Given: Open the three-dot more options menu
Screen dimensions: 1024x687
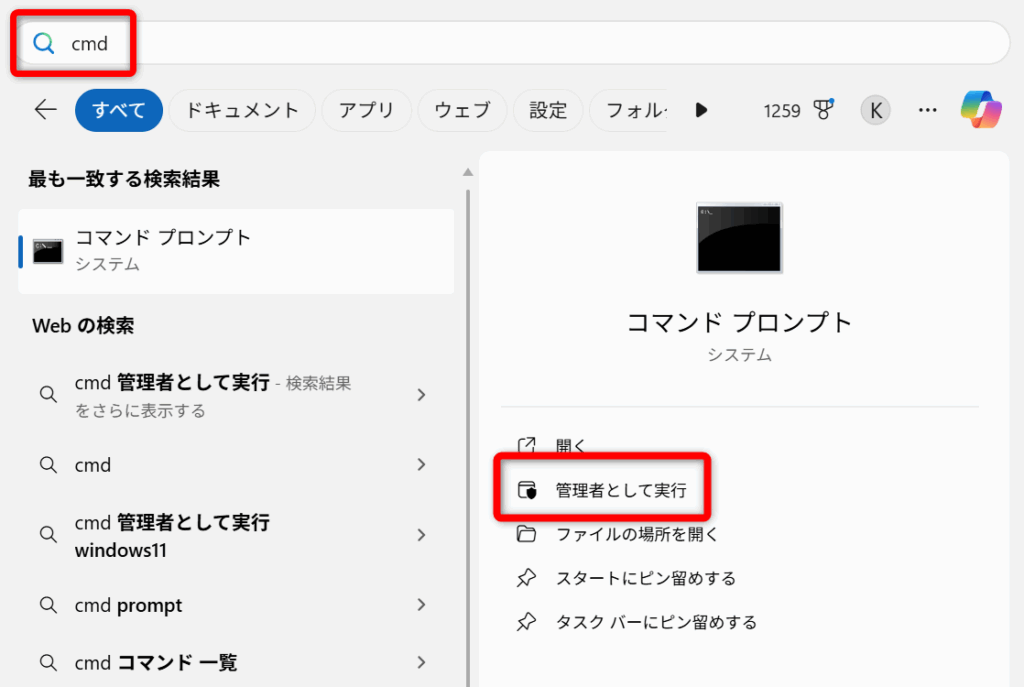Looking at the screenshot, I should click(x=927, y=110).
